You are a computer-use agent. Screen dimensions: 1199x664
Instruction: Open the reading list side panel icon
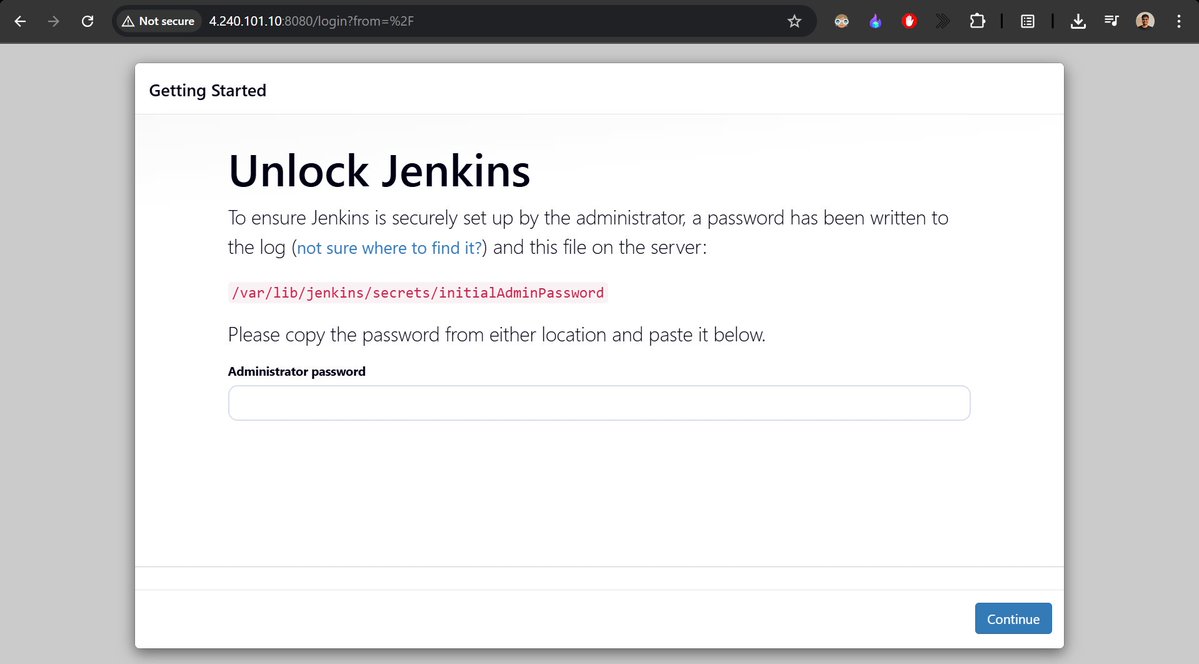point(1027,20)
